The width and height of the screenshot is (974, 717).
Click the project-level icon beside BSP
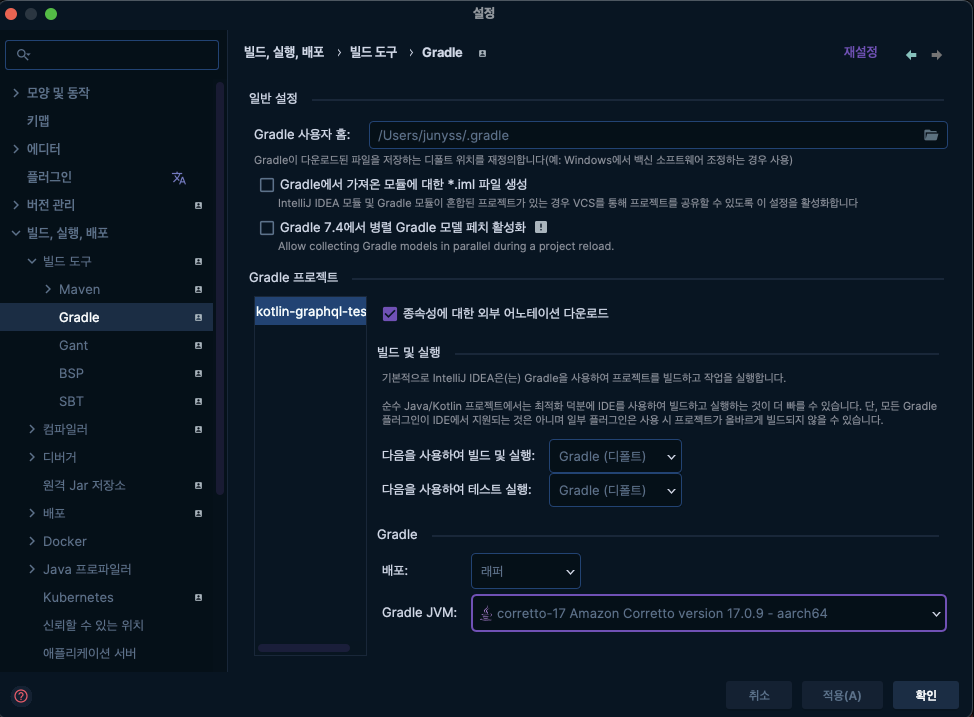pyautogui.click(x=198, y=373)
